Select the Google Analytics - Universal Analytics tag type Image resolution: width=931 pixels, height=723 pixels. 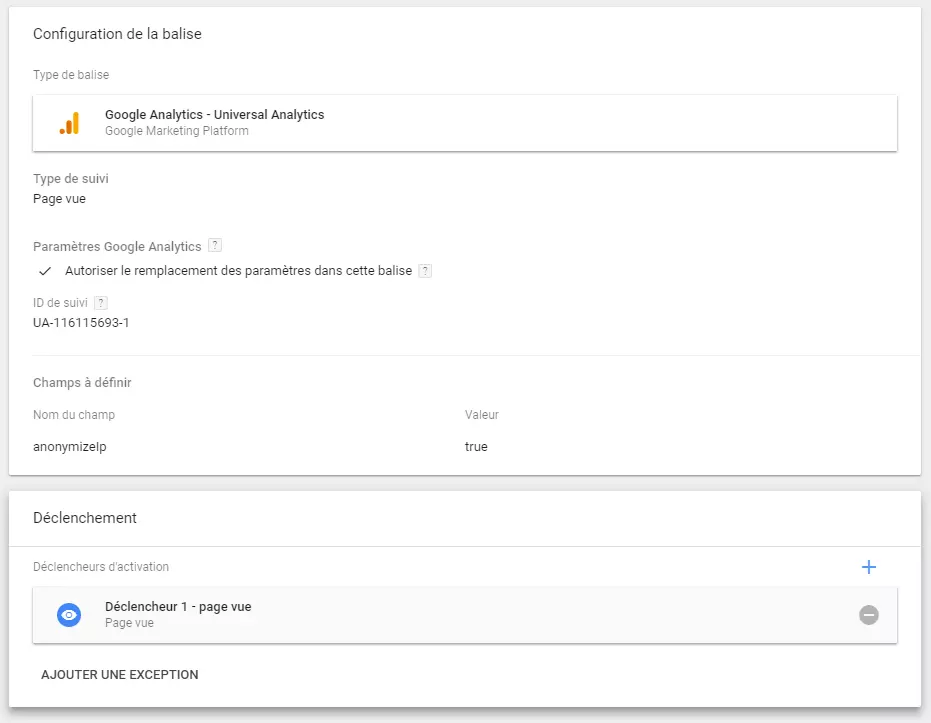click(465, 123)
